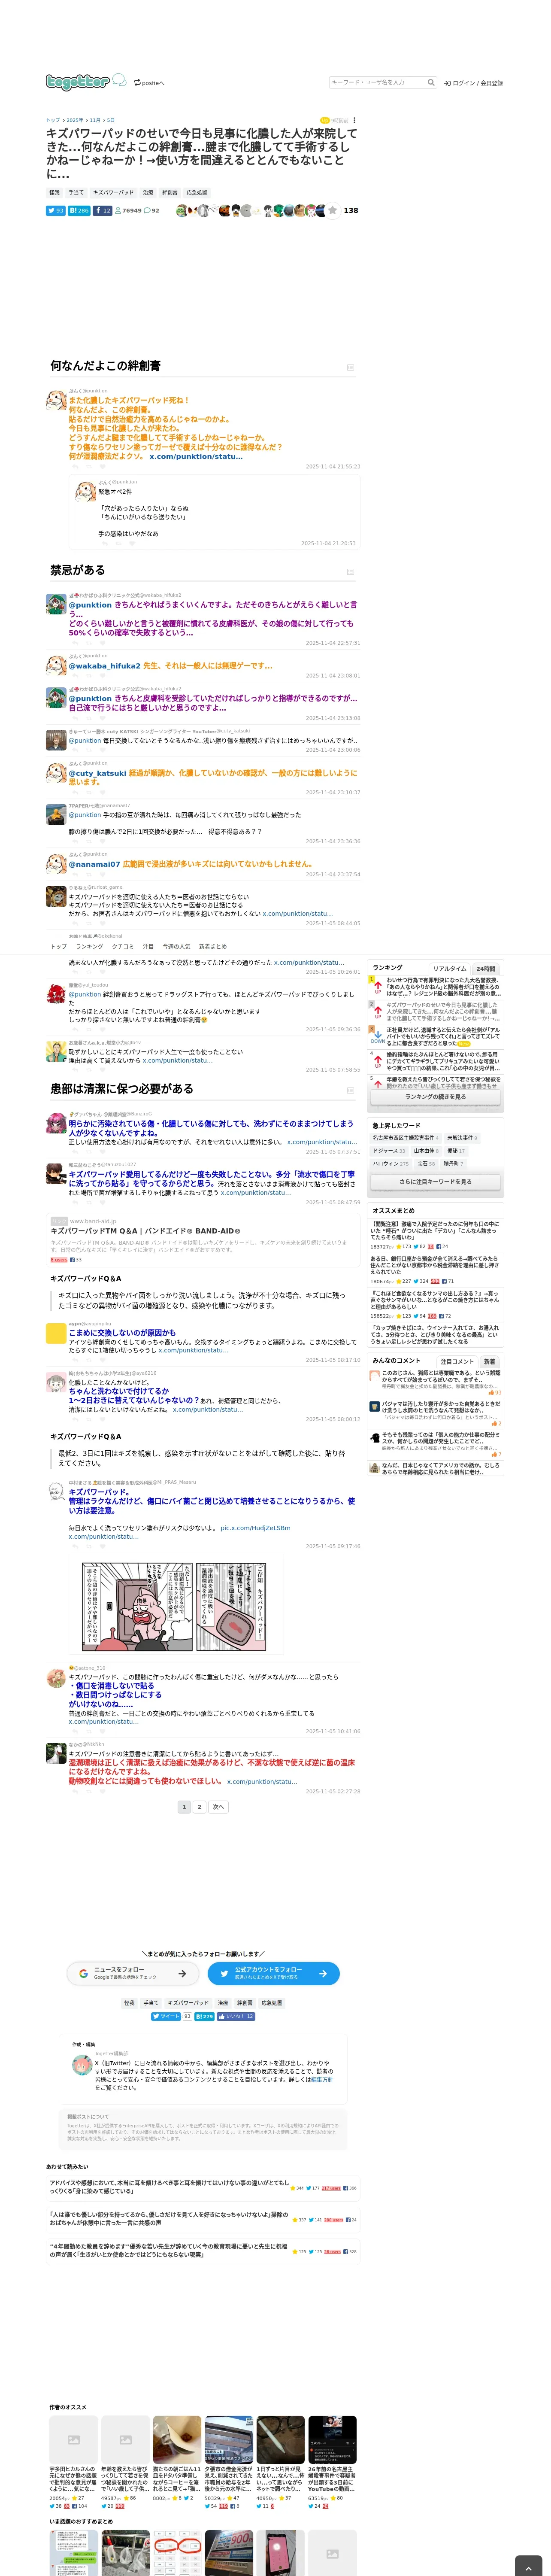Image resolution: width=551 pixels, height=2576 pixels.
Task: Open the article's three-dot options menu
Action: pyautogui.click(x=354, y=120)
